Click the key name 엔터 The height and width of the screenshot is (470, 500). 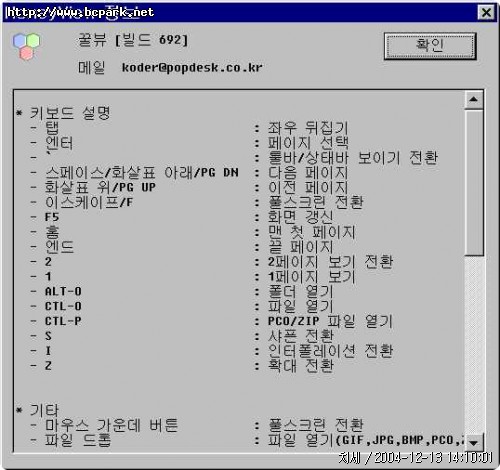coord(59,143)
